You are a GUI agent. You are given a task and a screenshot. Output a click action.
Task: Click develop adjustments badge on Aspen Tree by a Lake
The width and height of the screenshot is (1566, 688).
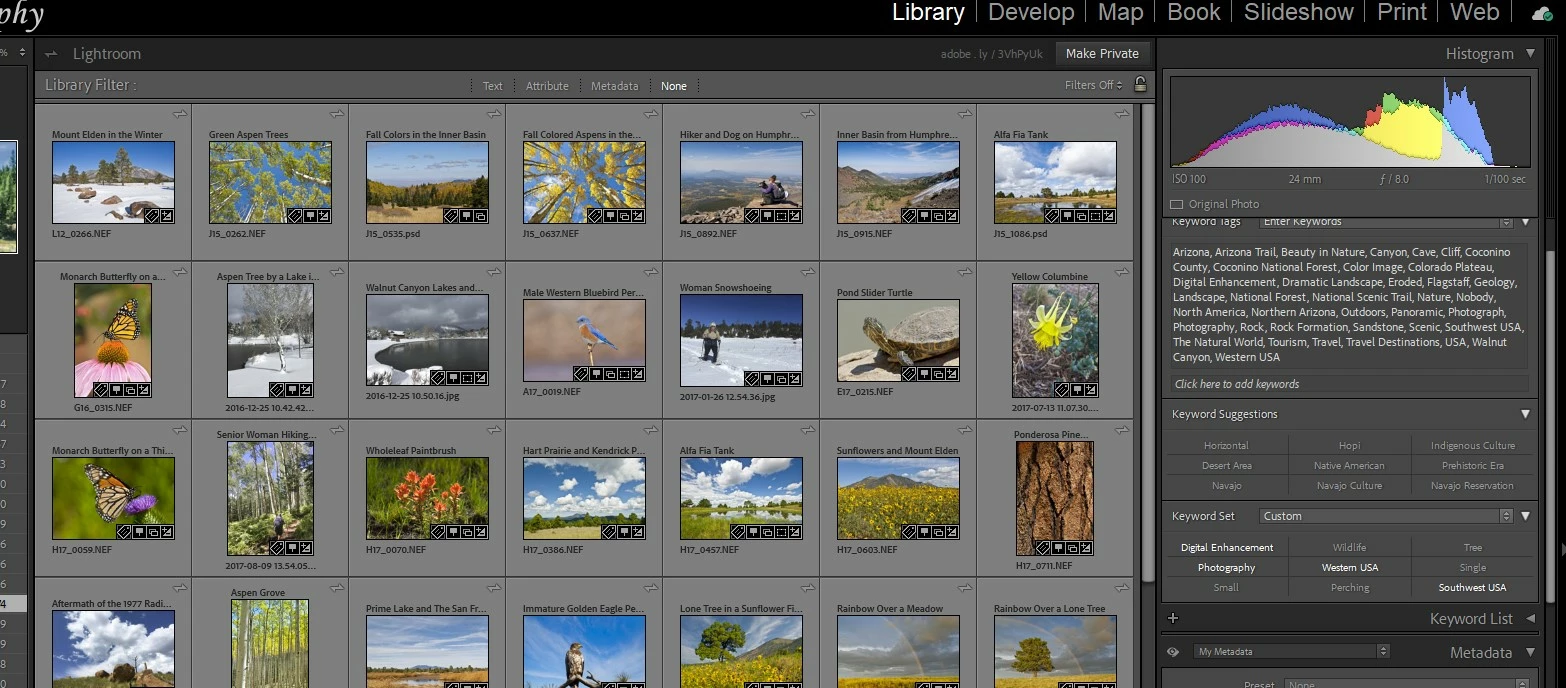[306, 390]
